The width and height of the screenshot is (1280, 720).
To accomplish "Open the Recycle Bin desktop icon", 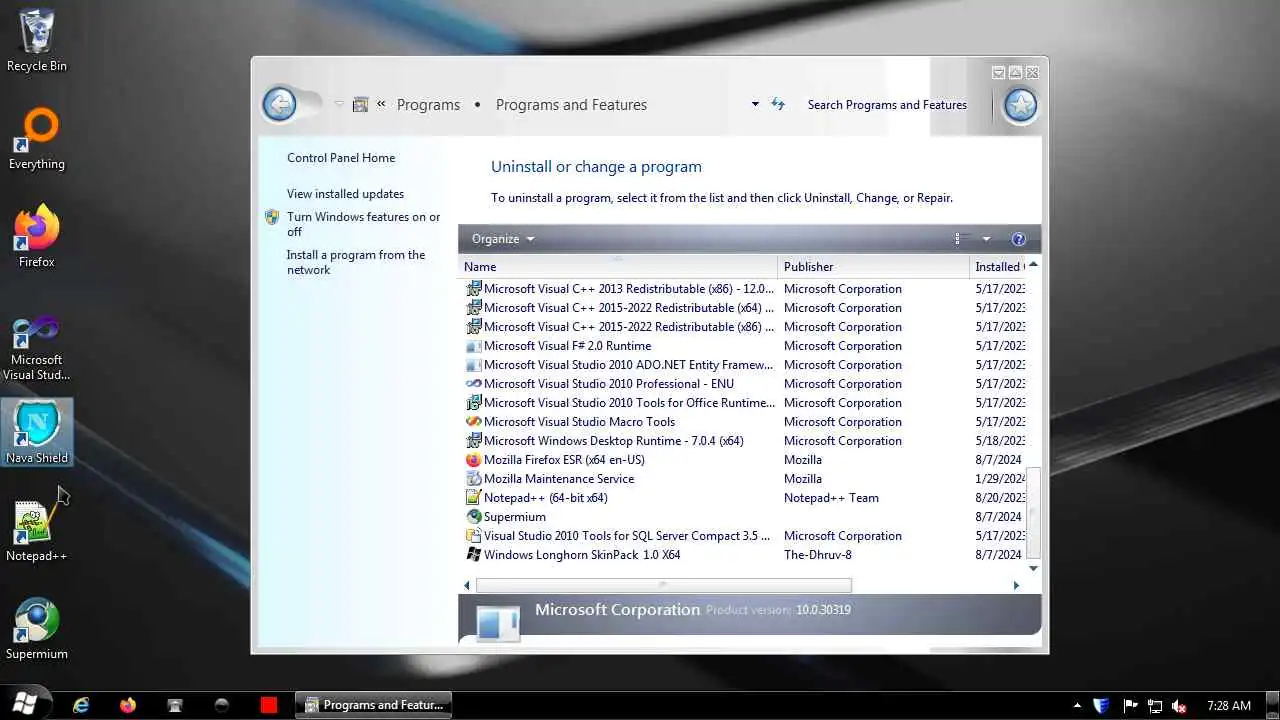I will tap(37, 40).
